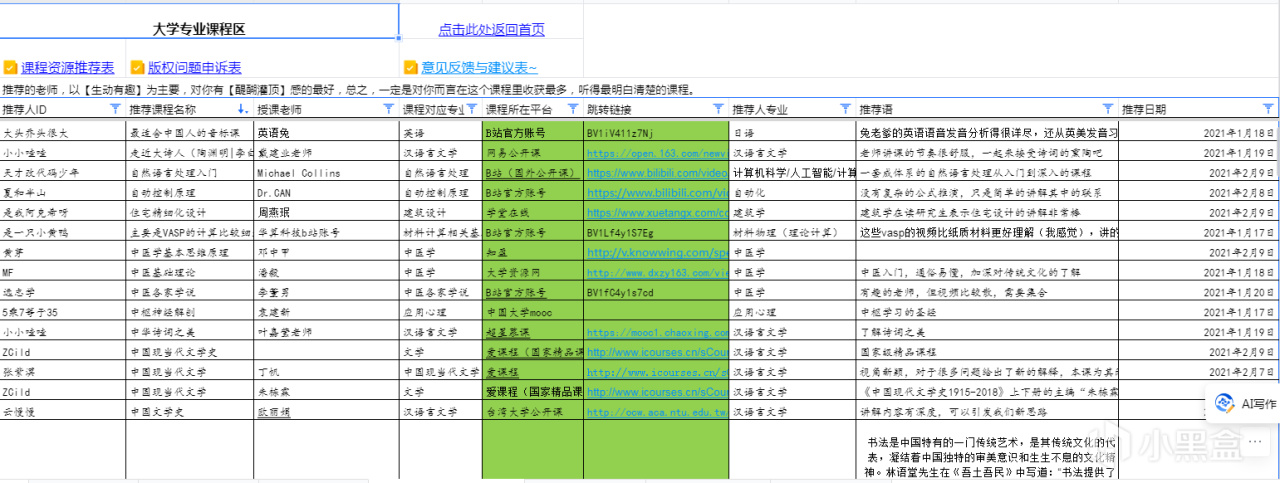Screen dimensions: 1280x483
Task: Select the 5乘7等于35 recommender cell
Action: [63, 312]
